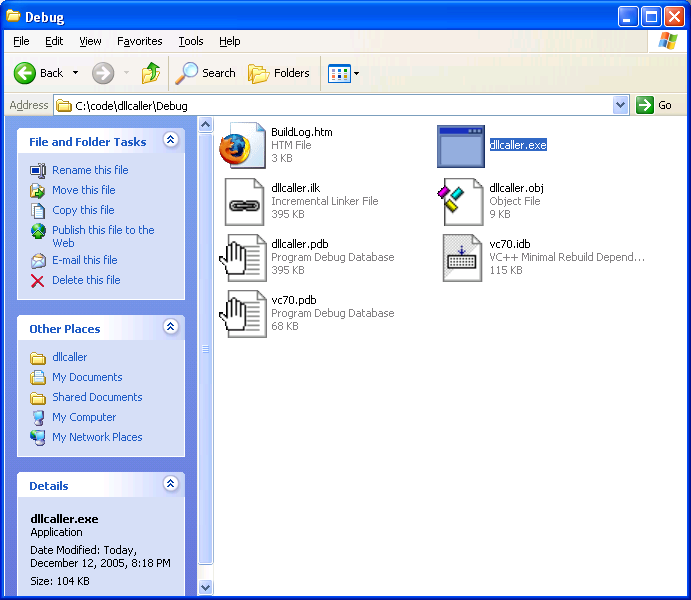Click Move this file link
Screen dimensions: 691x600
coord(84,190)
